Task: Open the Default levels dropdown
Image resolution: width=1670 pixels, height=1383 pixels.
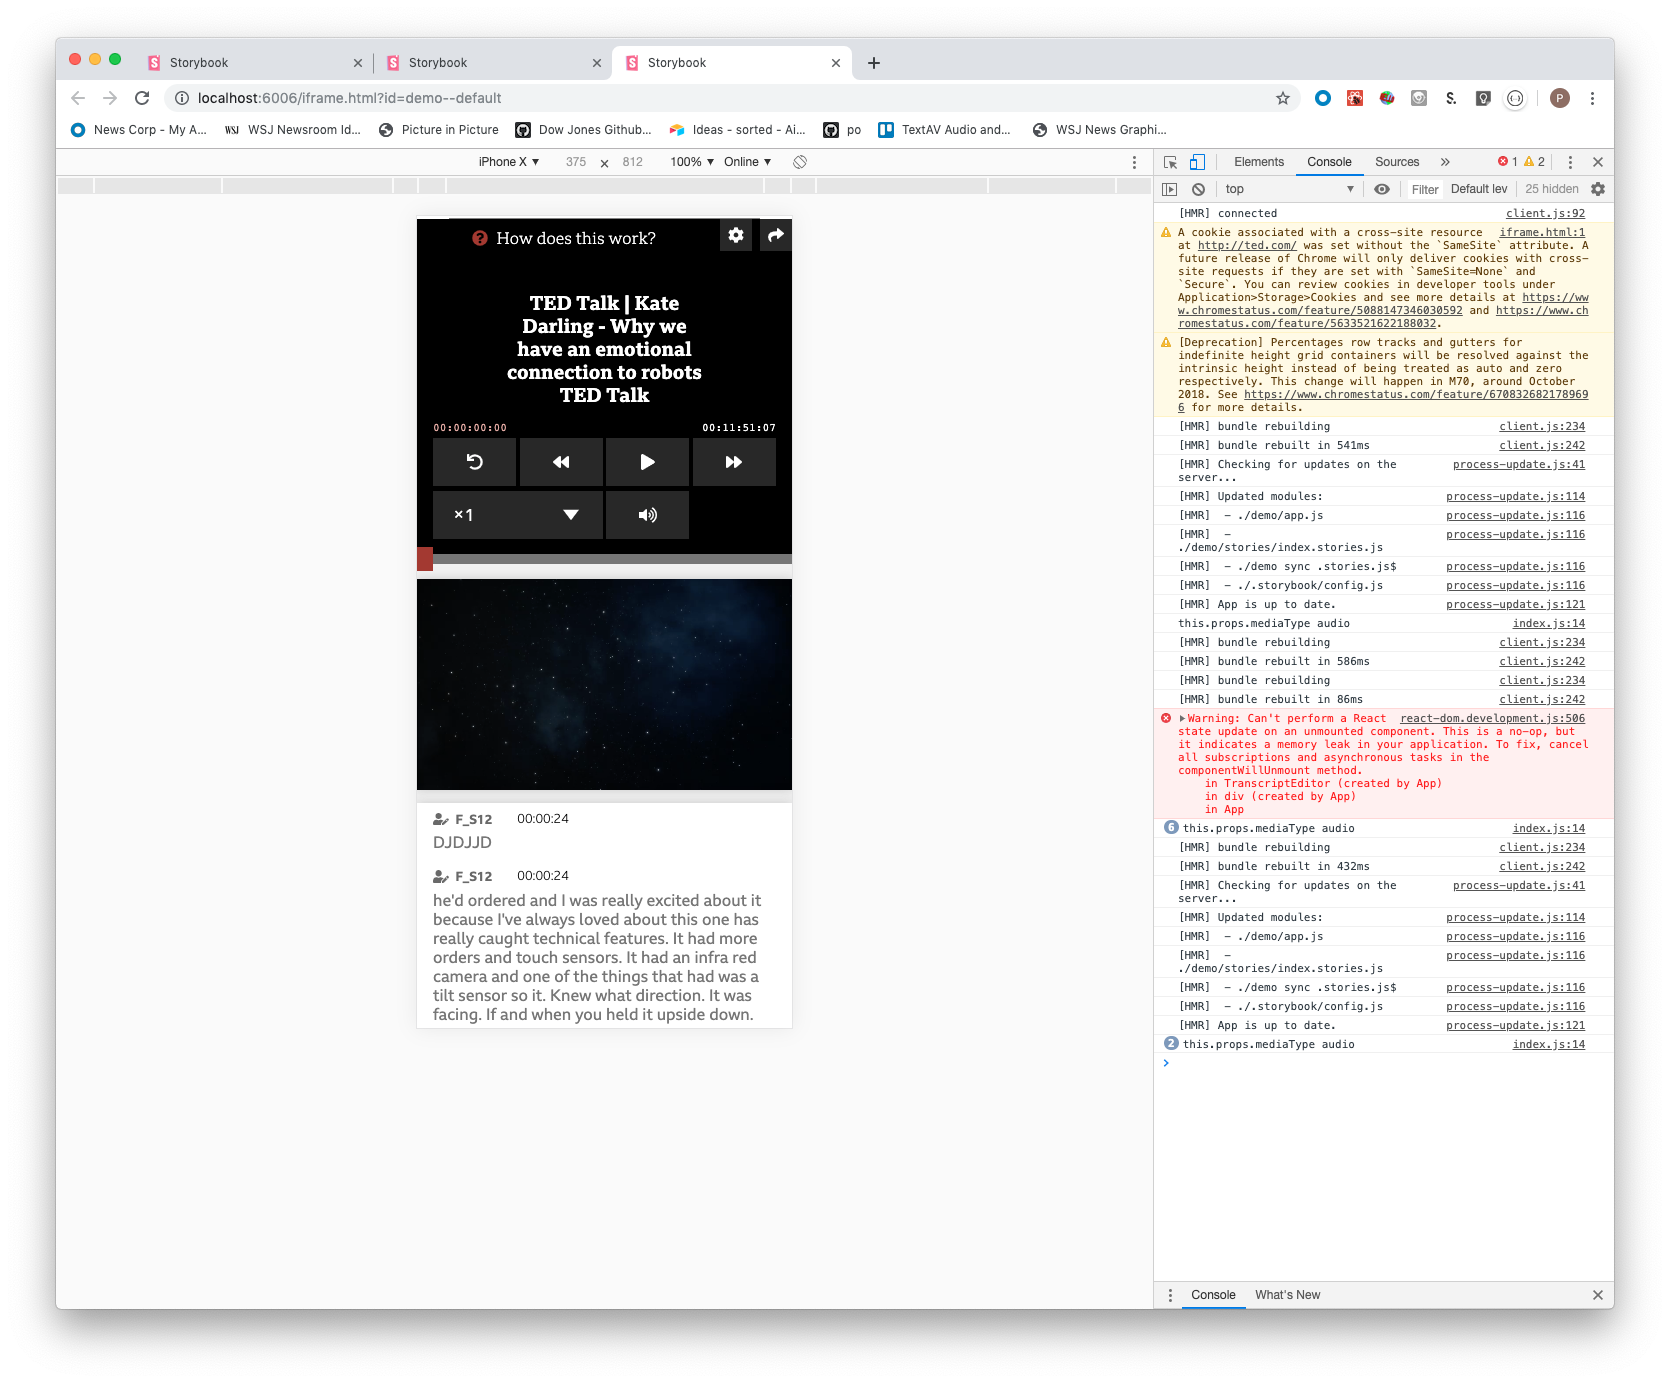Action: coord(1479,189)
